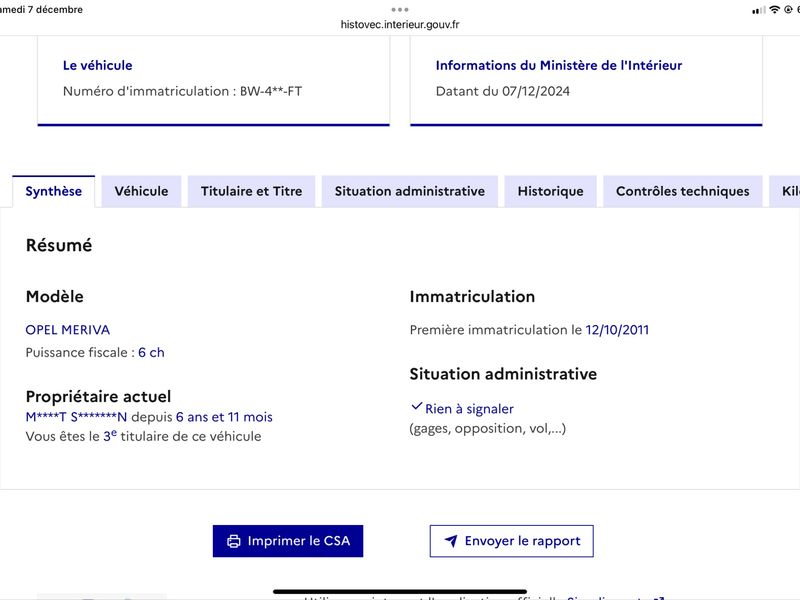Image resolution: width=800 pixels, height=600 pixels.
Task: Click the owner name M****T S*******N
Action: [x=76, y=417]
